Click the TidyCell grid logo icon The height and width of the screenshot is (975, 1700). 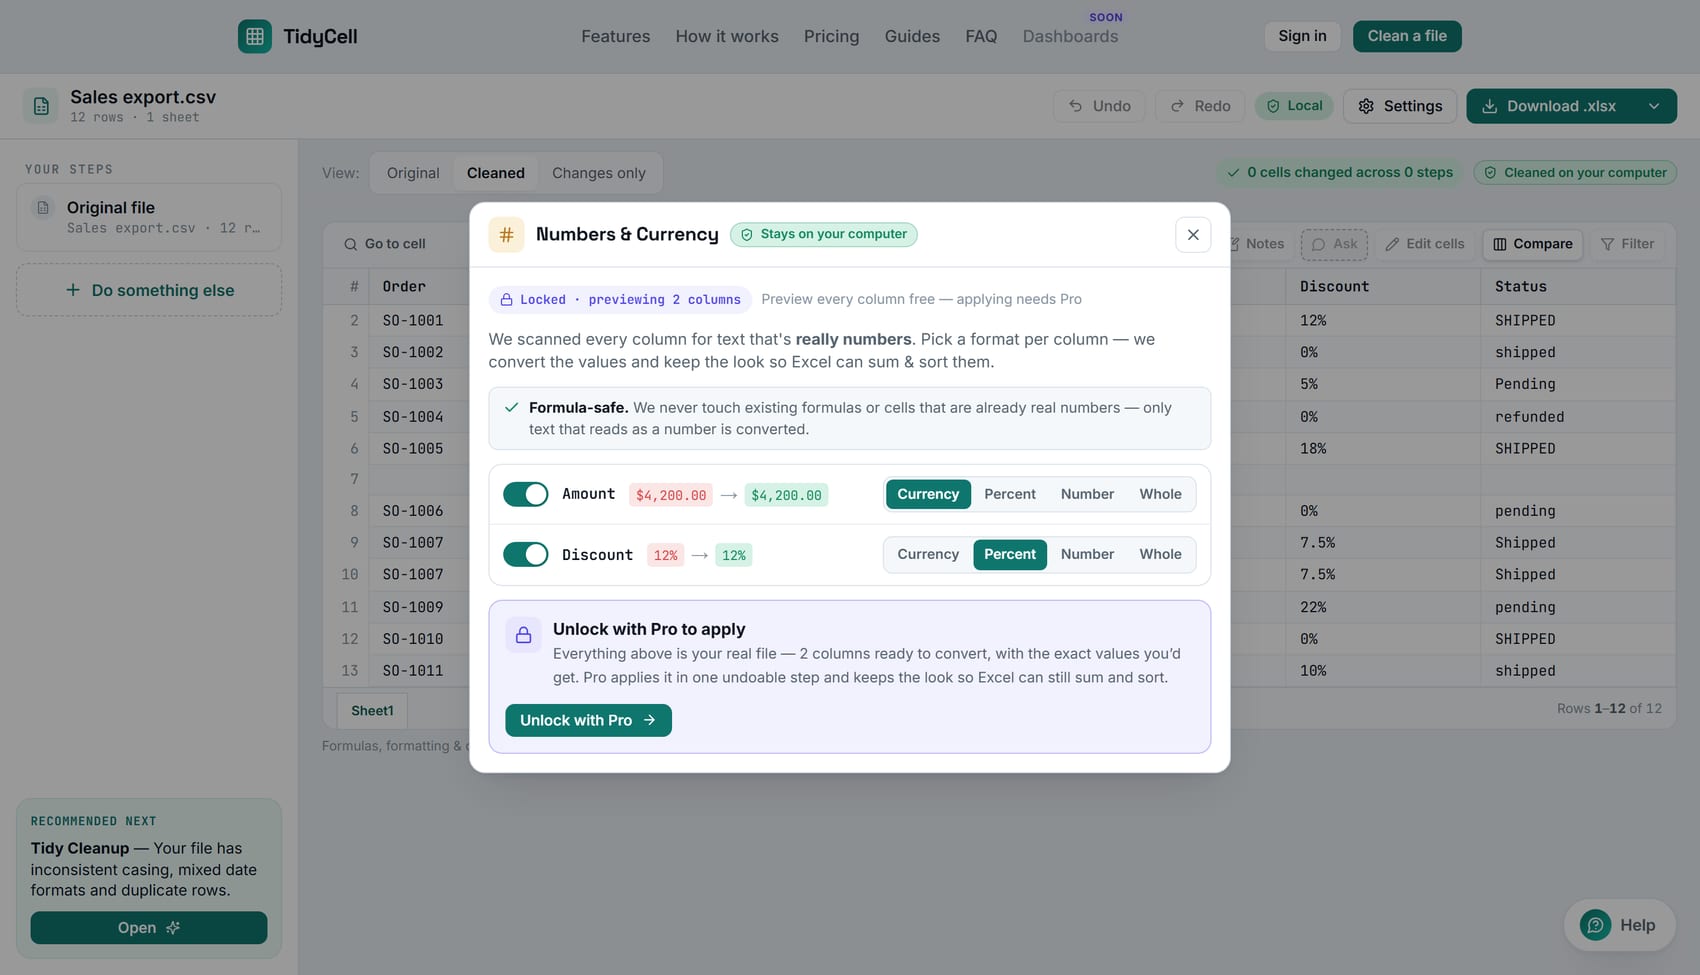254,36
